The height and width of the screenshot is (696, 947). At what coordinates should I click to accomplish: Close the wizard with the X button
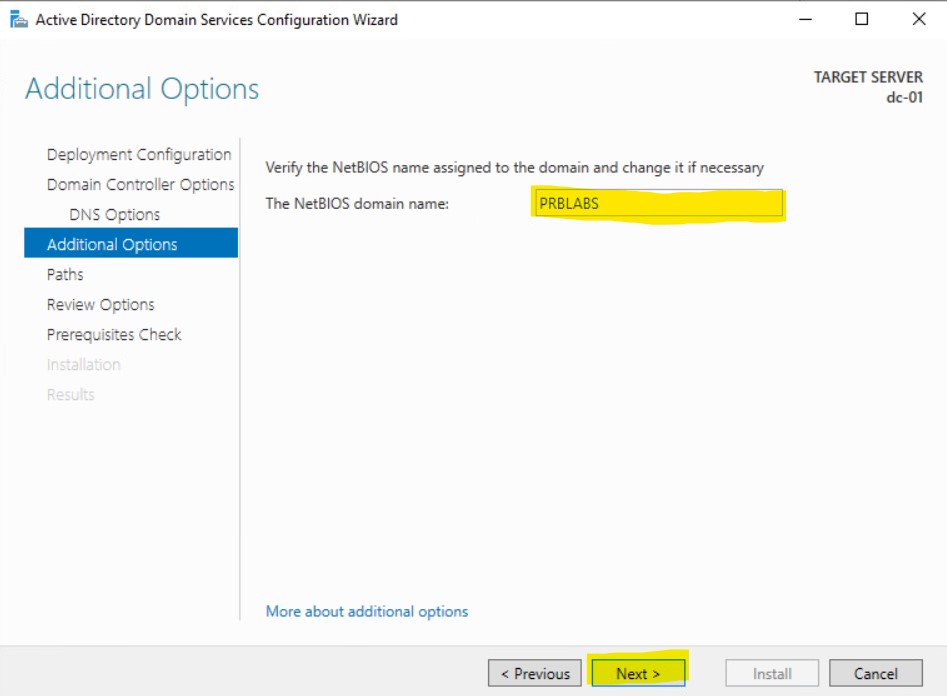click(x=918, y=19)
